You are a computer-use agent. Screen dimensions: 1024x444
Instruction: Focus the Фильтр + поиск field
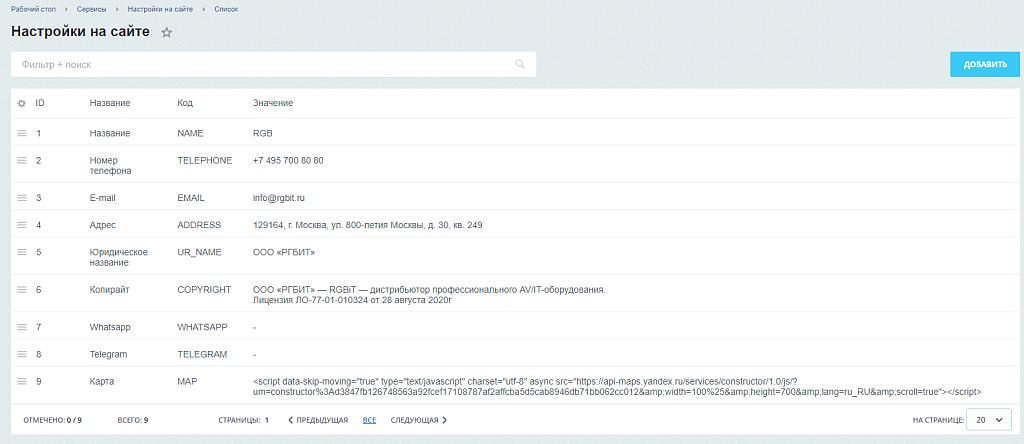(x=274, y=65)
